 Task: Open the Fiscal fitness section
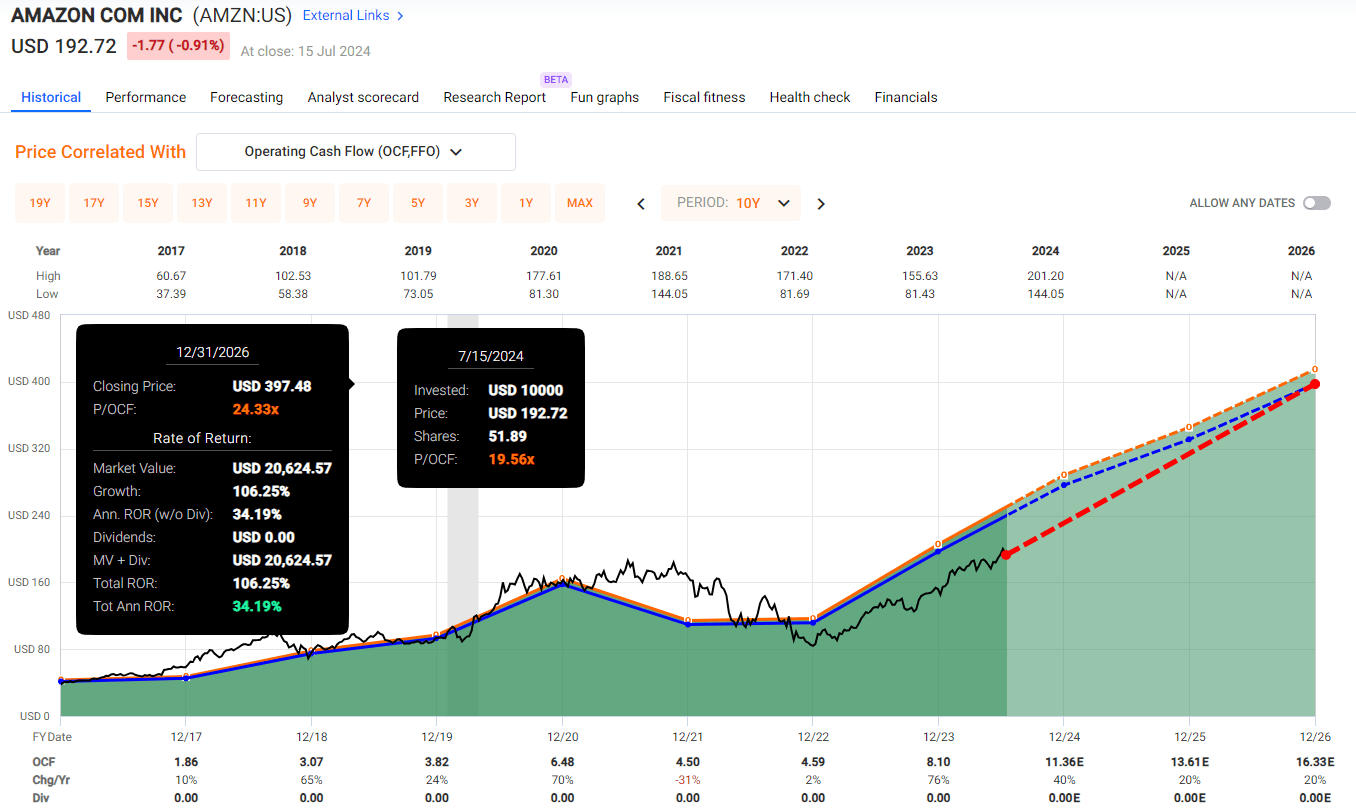pyautogui.click(x=704, y=97)
